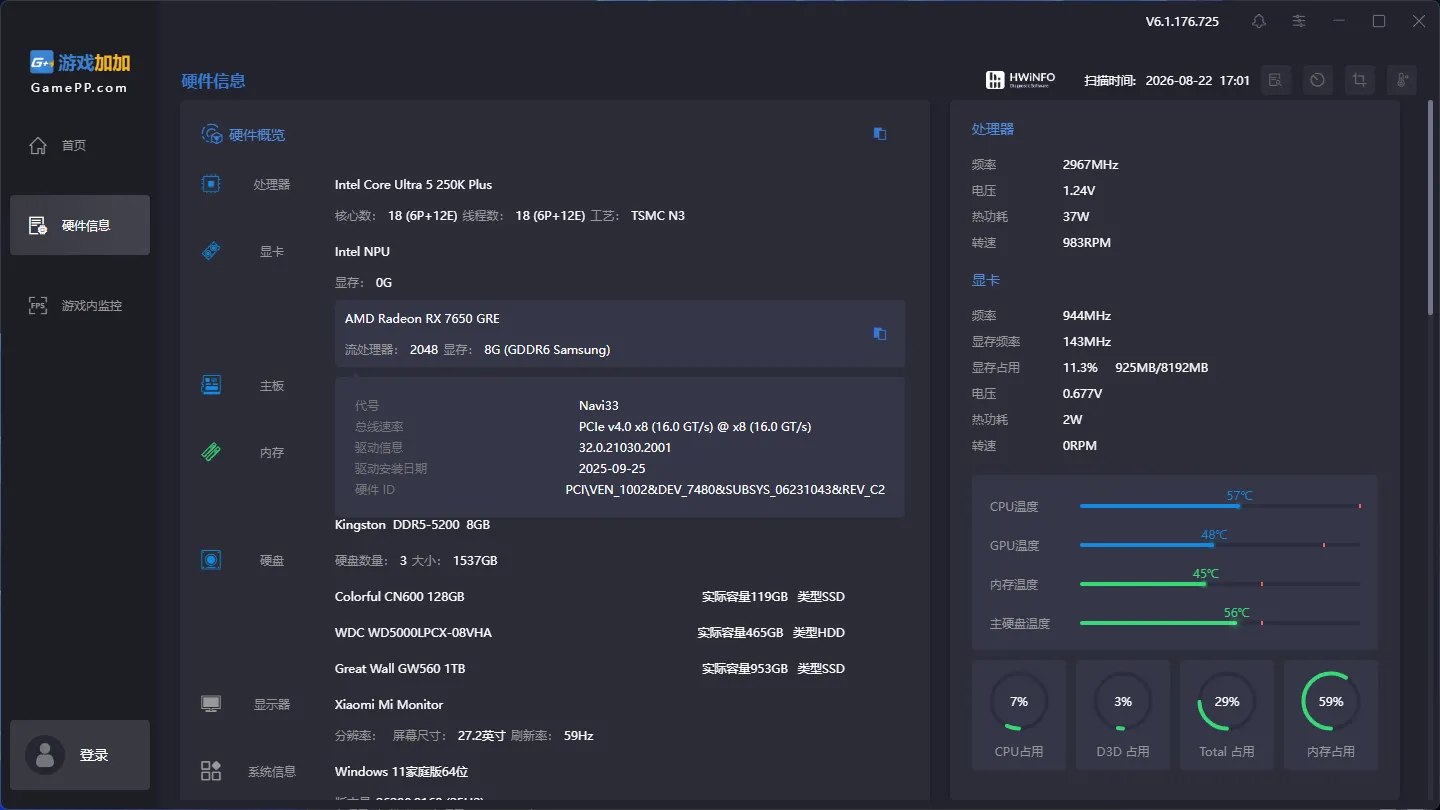This screenshot has width=1440, height=810.
Task: Click the CPU温度 temperature bar
Action: [1220, 506]
